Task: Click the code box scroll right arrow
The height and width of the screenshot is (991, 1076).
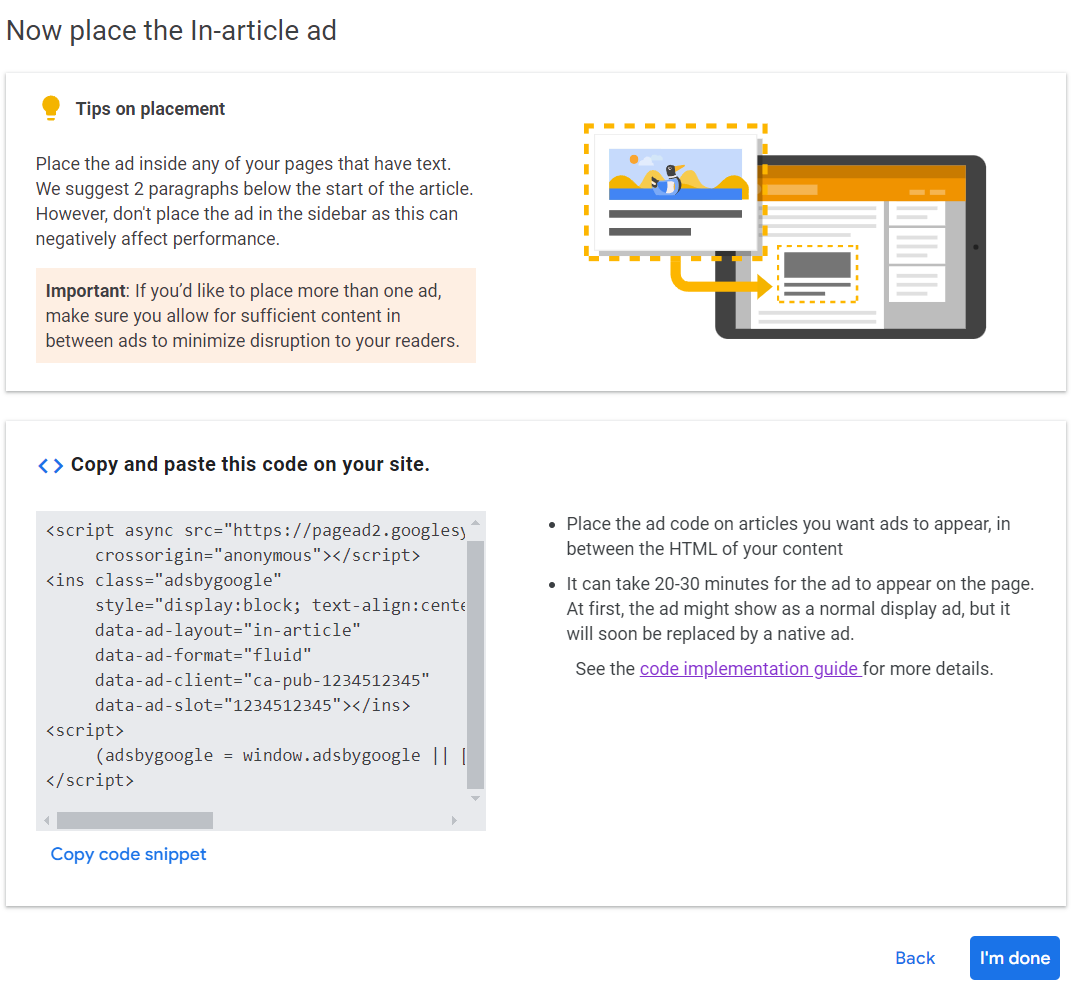Action: [454, 820]
